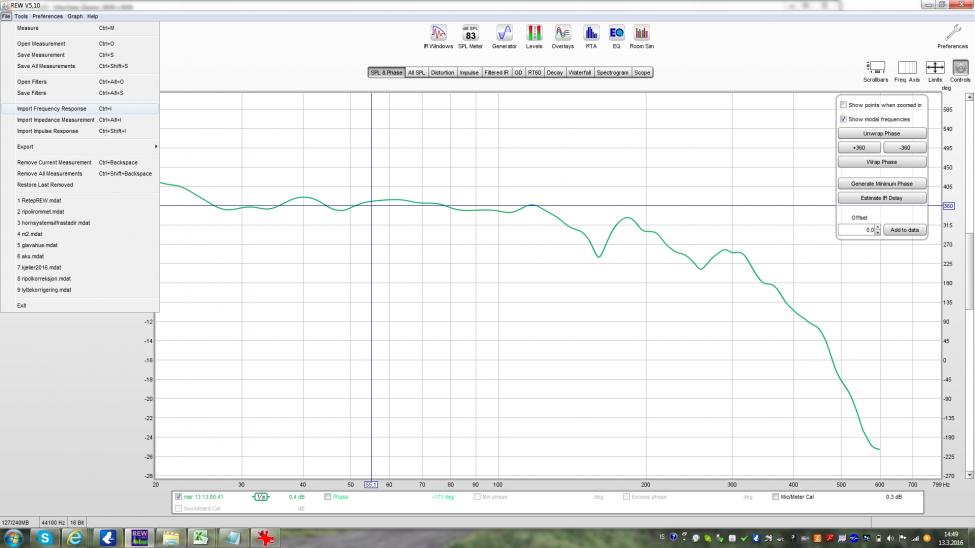Image resolution: width=975 pixels, height=548 pixels.
Task: Expand the Export submenu
Action: (80, 147)
